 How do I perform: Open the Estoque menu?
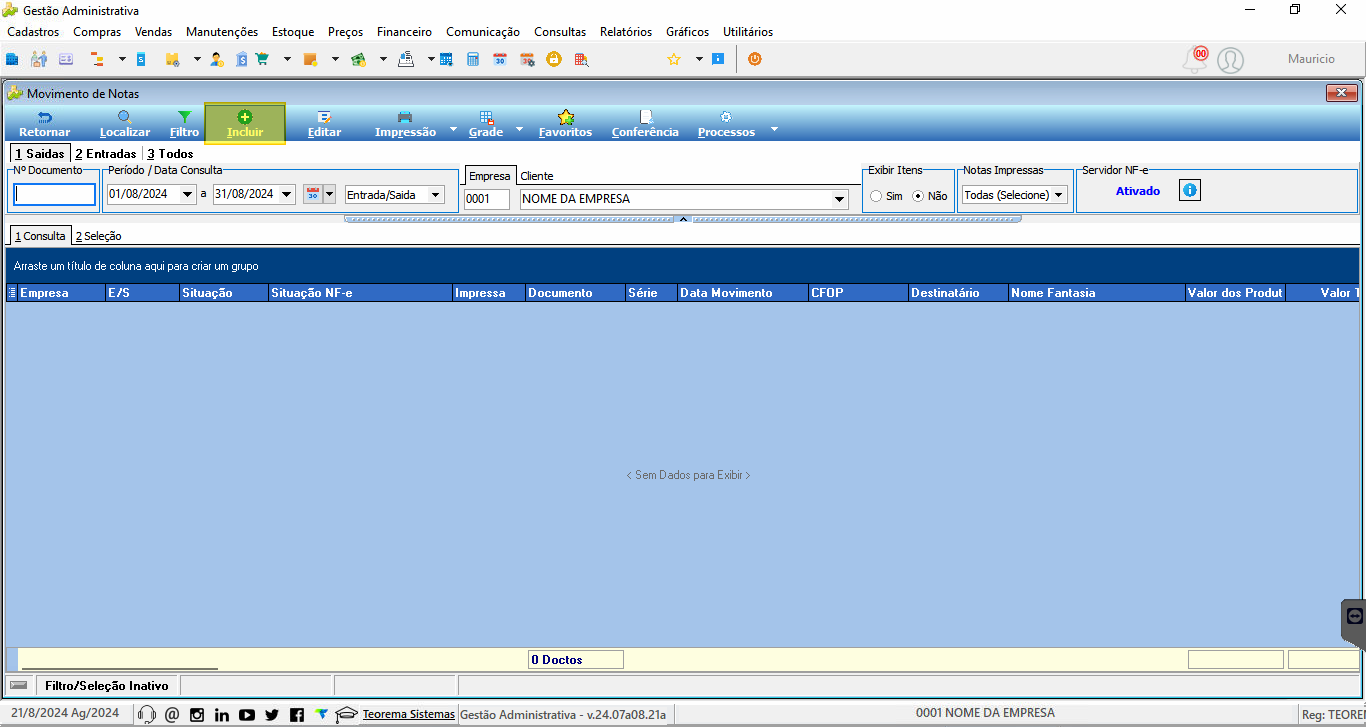tap(293, 32)
